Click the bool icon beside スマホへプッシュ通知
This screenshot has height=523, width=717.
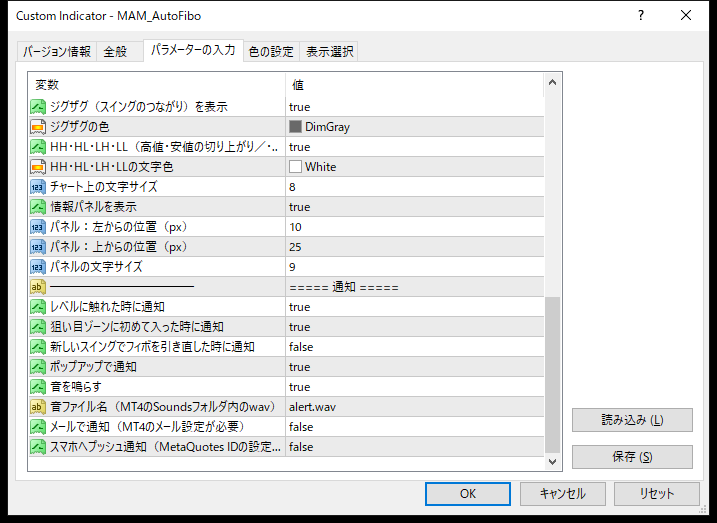click(38, 447)
